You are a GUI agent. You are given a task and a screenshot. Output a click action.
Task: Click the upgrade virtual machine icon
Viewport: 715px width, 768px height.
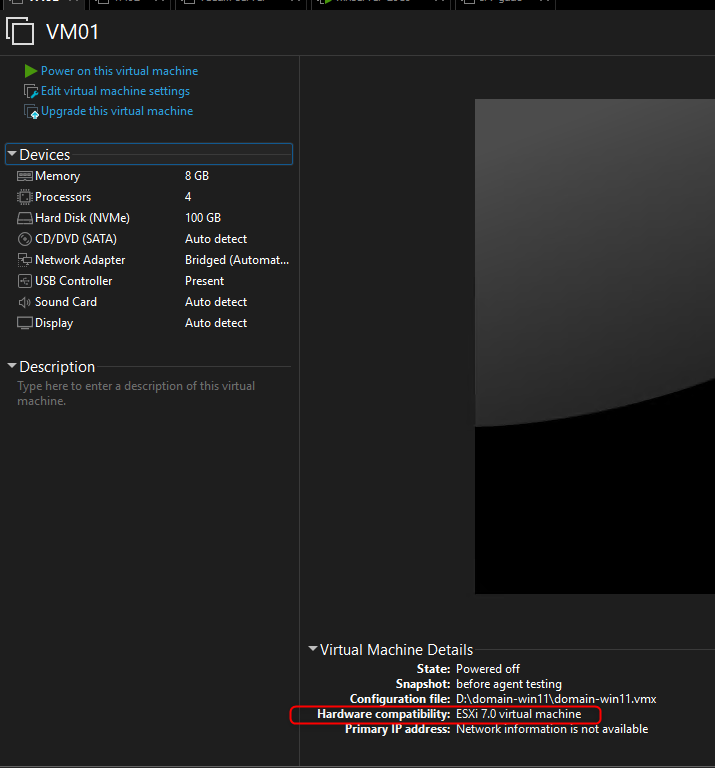pos(31,112)
